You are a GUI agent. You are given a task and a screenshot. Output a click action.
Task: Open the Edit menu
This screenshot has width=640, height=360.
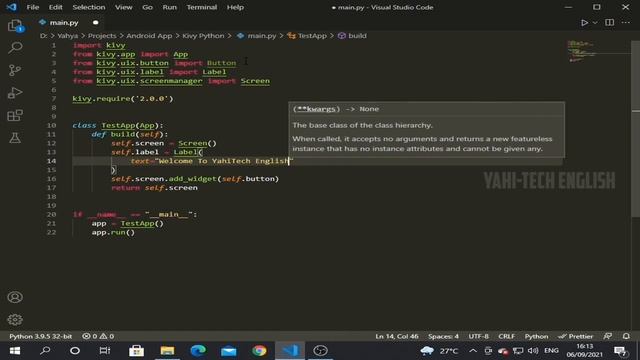56,7
